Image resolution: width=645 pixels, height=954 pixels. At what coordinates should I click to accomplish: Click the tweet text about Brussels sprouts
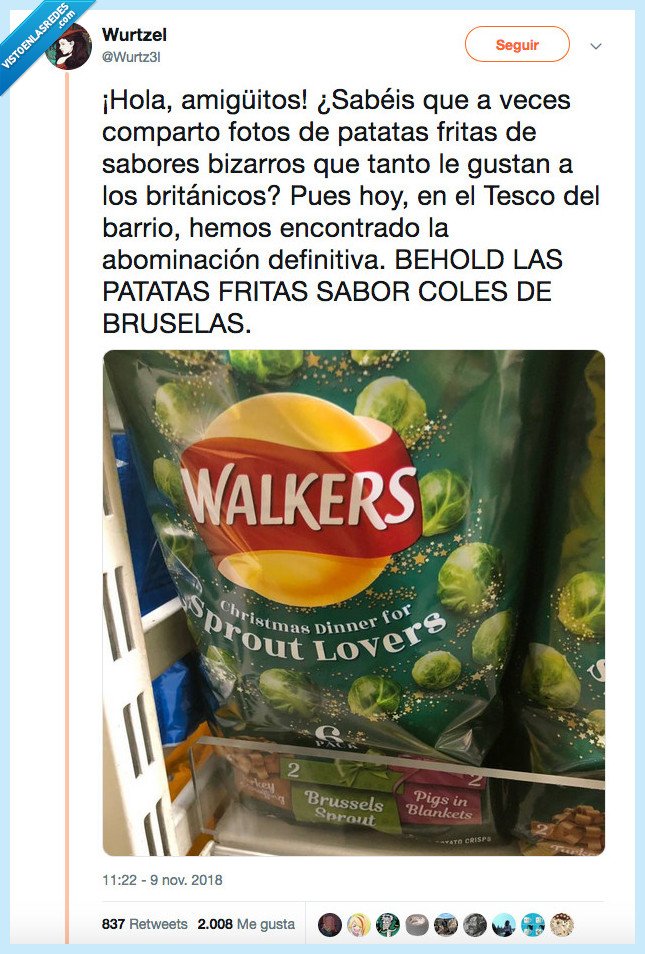tap(351, 212)
